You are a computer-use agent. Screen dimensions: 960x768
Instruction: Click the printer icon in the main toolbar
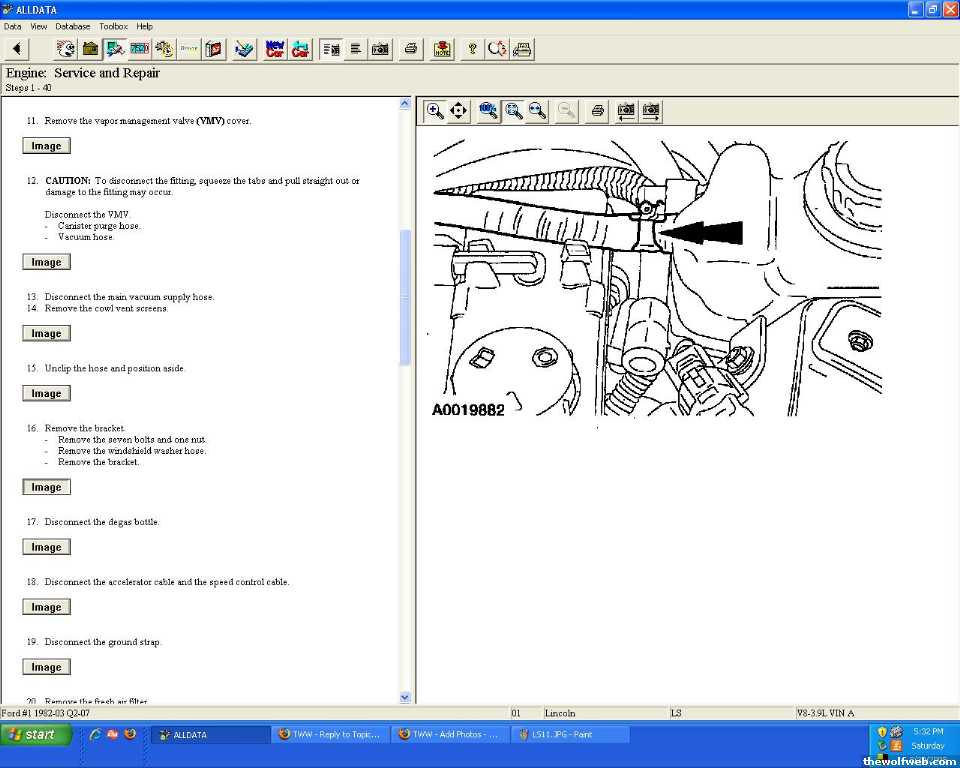click(411, 49)
